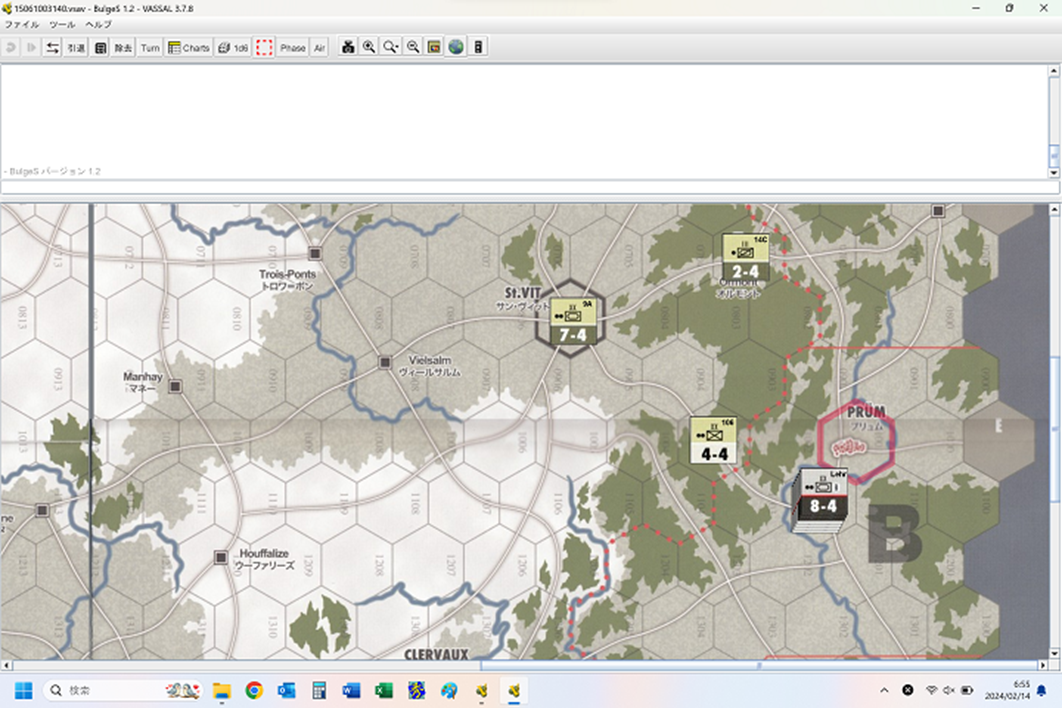
Task: Click the Phase button
Action: tap(293, 47)
